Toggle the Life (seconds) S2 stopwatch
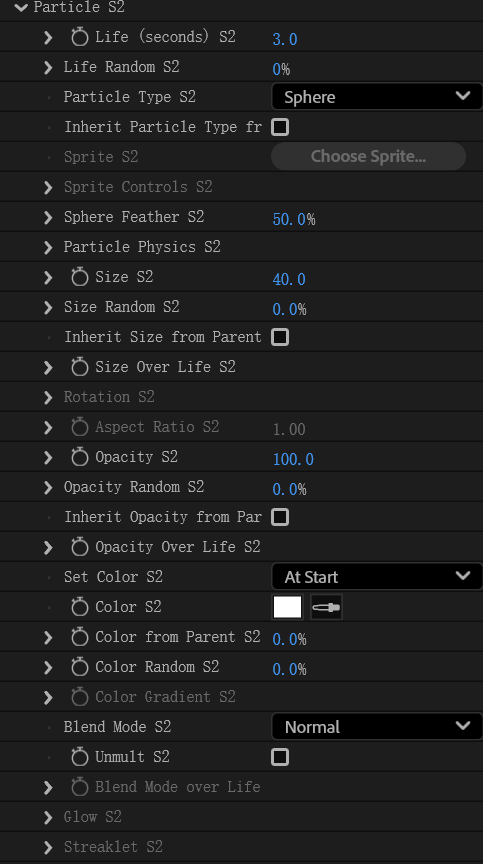The image size is (483, 864). [x=80, y=37]
